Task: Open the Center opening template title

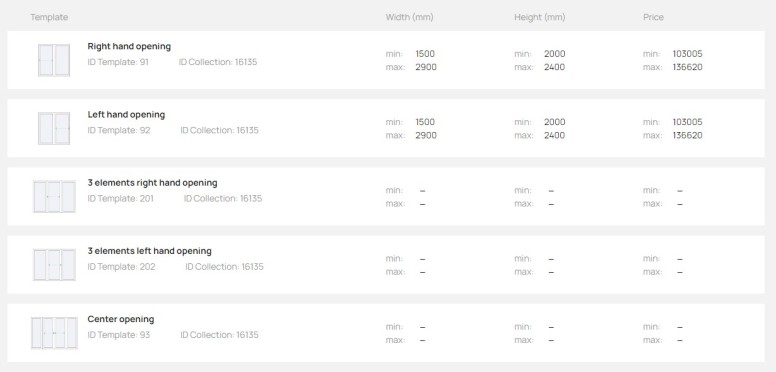Action: point(121,319)
